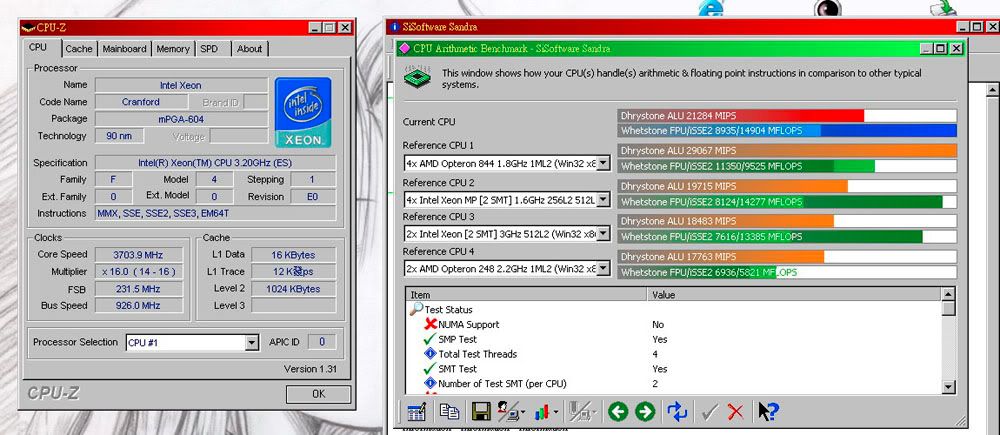This screenshot has width=1000, height=435.
Task: Click the results list scroll-down arrow
Action: [948, 387]
